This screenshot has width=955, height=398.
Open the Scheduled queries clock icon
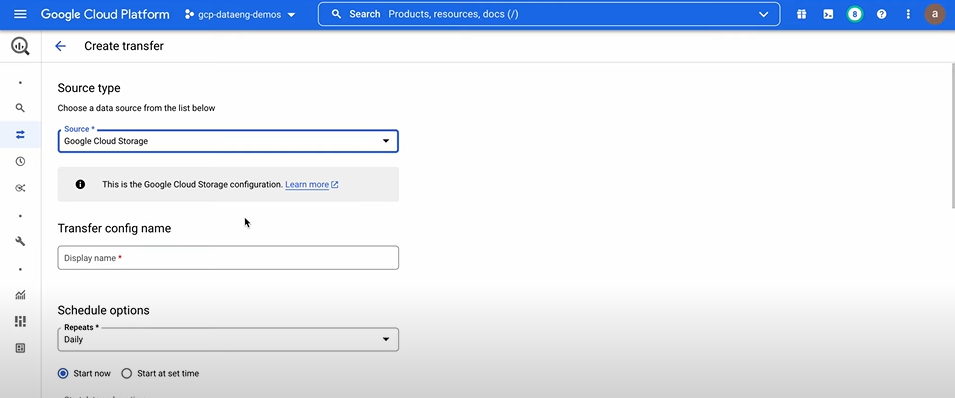20,162
